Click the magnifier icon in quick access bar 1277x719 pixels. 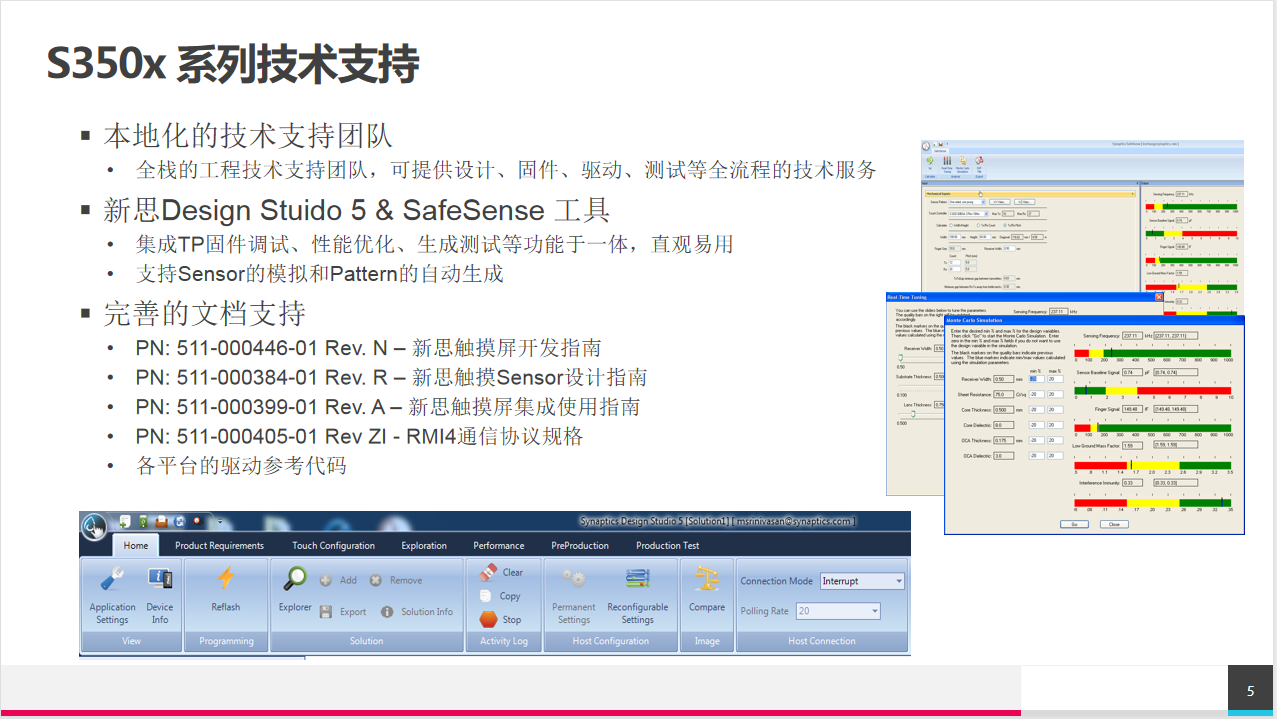pos(197,521)
